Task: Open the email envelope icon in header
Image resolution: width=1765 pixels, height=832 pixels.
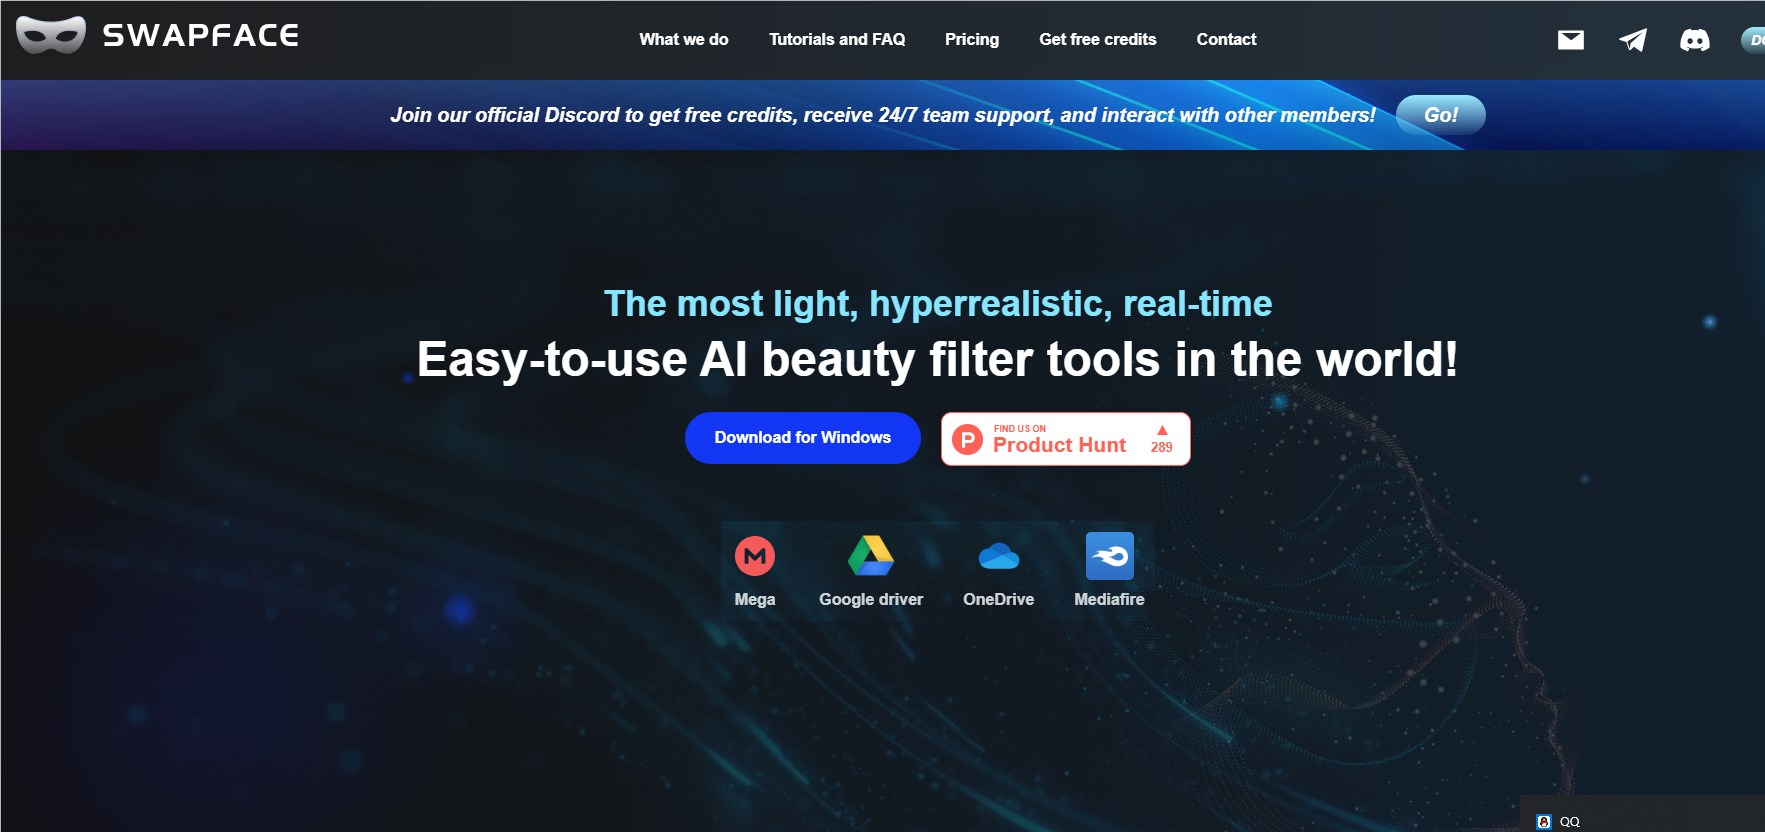Action: pyautogui.click(x=1570, y=40)
